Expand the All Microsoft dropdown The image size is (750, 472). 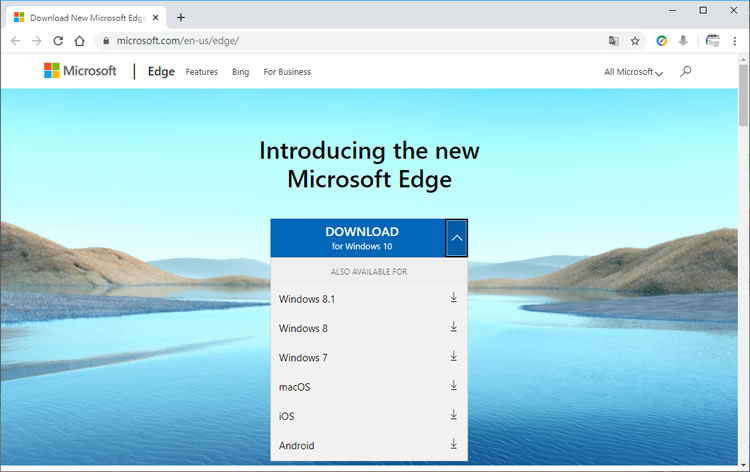point(633,72)
